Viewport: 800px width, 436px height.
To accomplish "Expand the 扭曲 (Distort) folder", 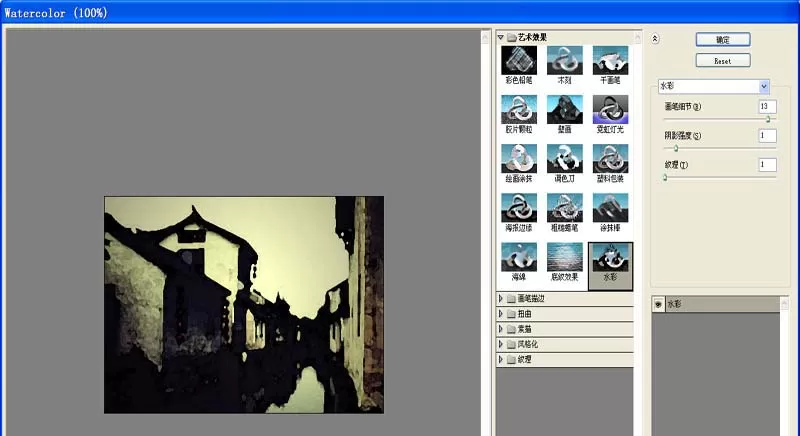I will point(501,314).
